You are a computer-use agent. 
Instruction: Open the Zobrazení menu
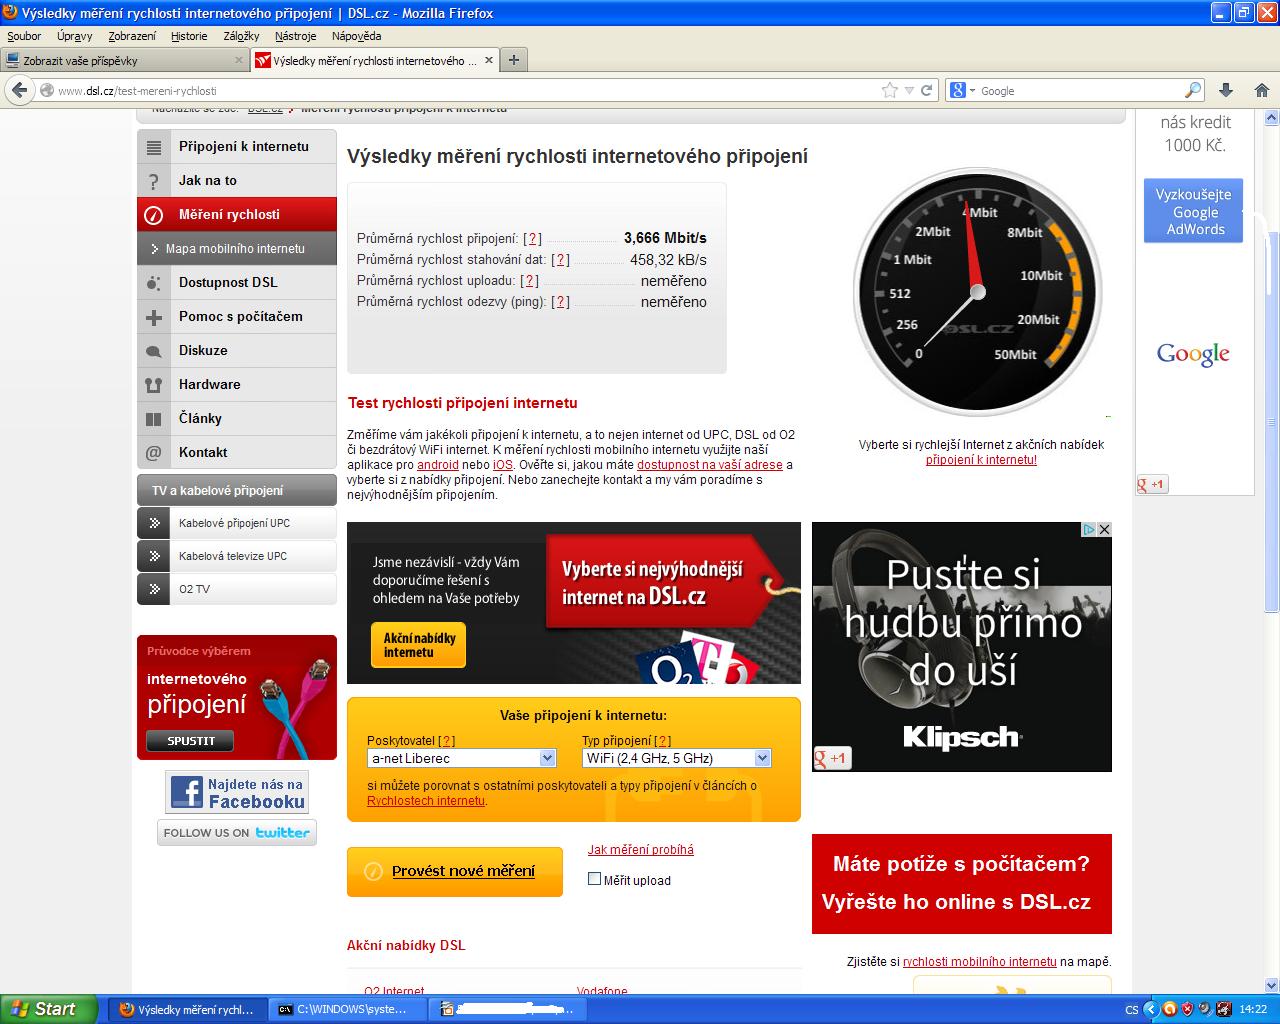[132, 36]
